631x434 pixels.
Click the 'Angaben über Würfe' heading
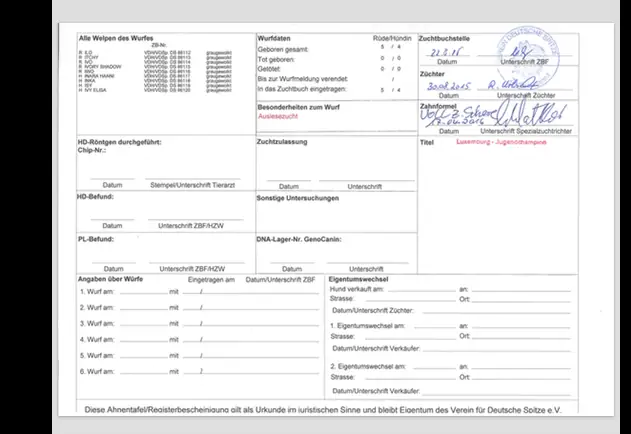pyautogui.click(x=110, y=279)
